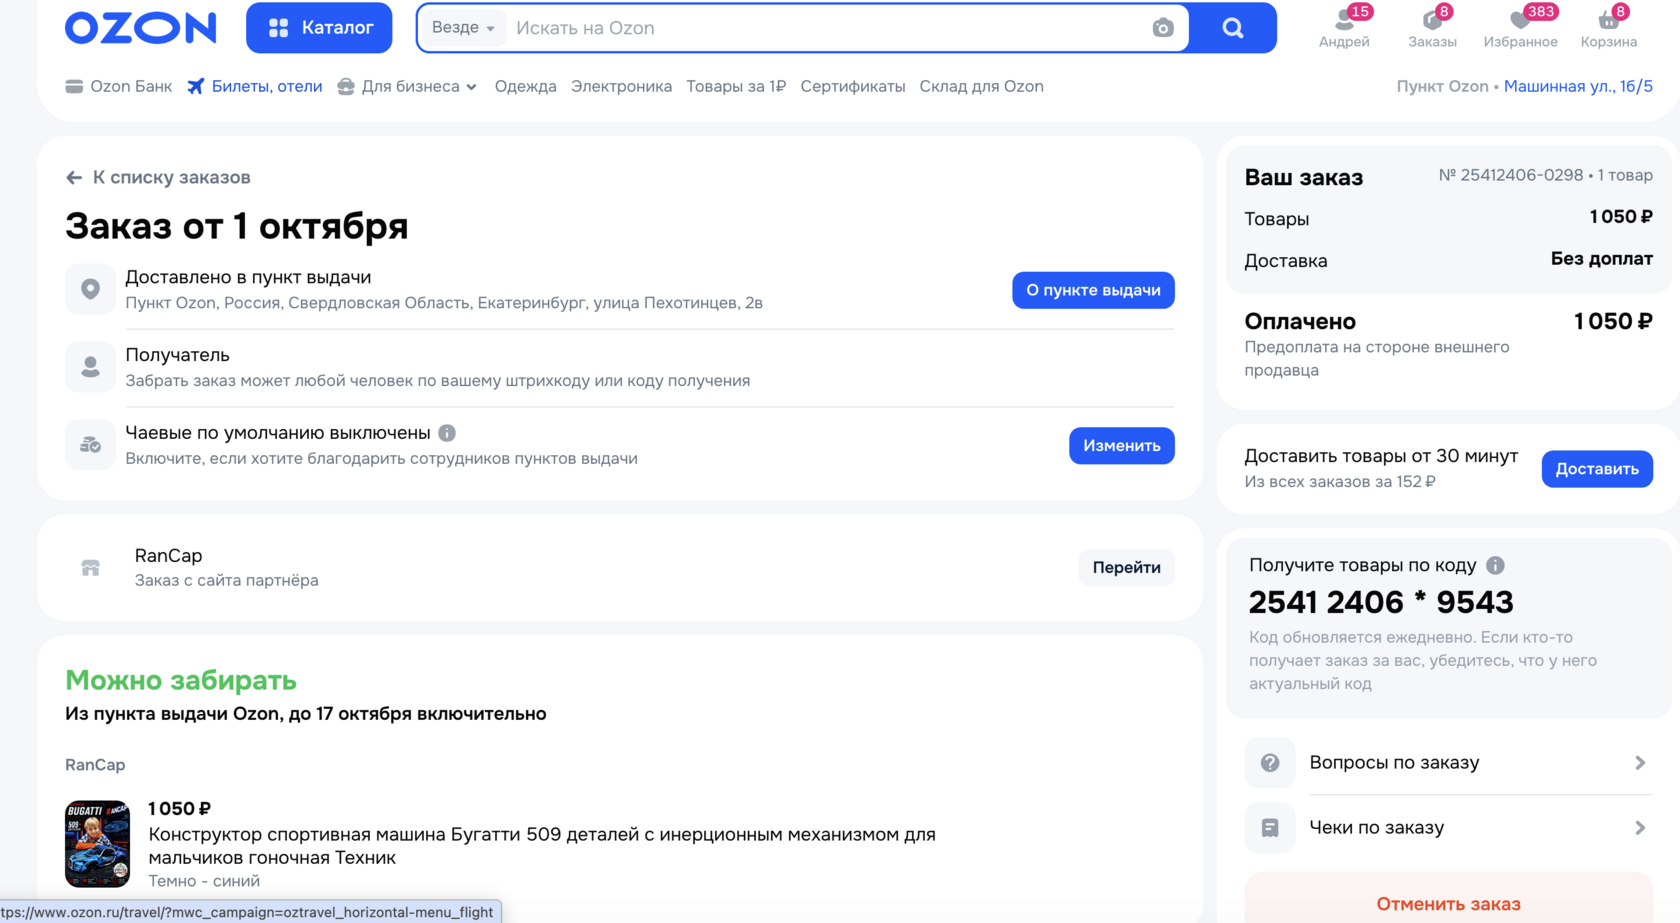Click info icon beside Получите товары по коду

1495,565
